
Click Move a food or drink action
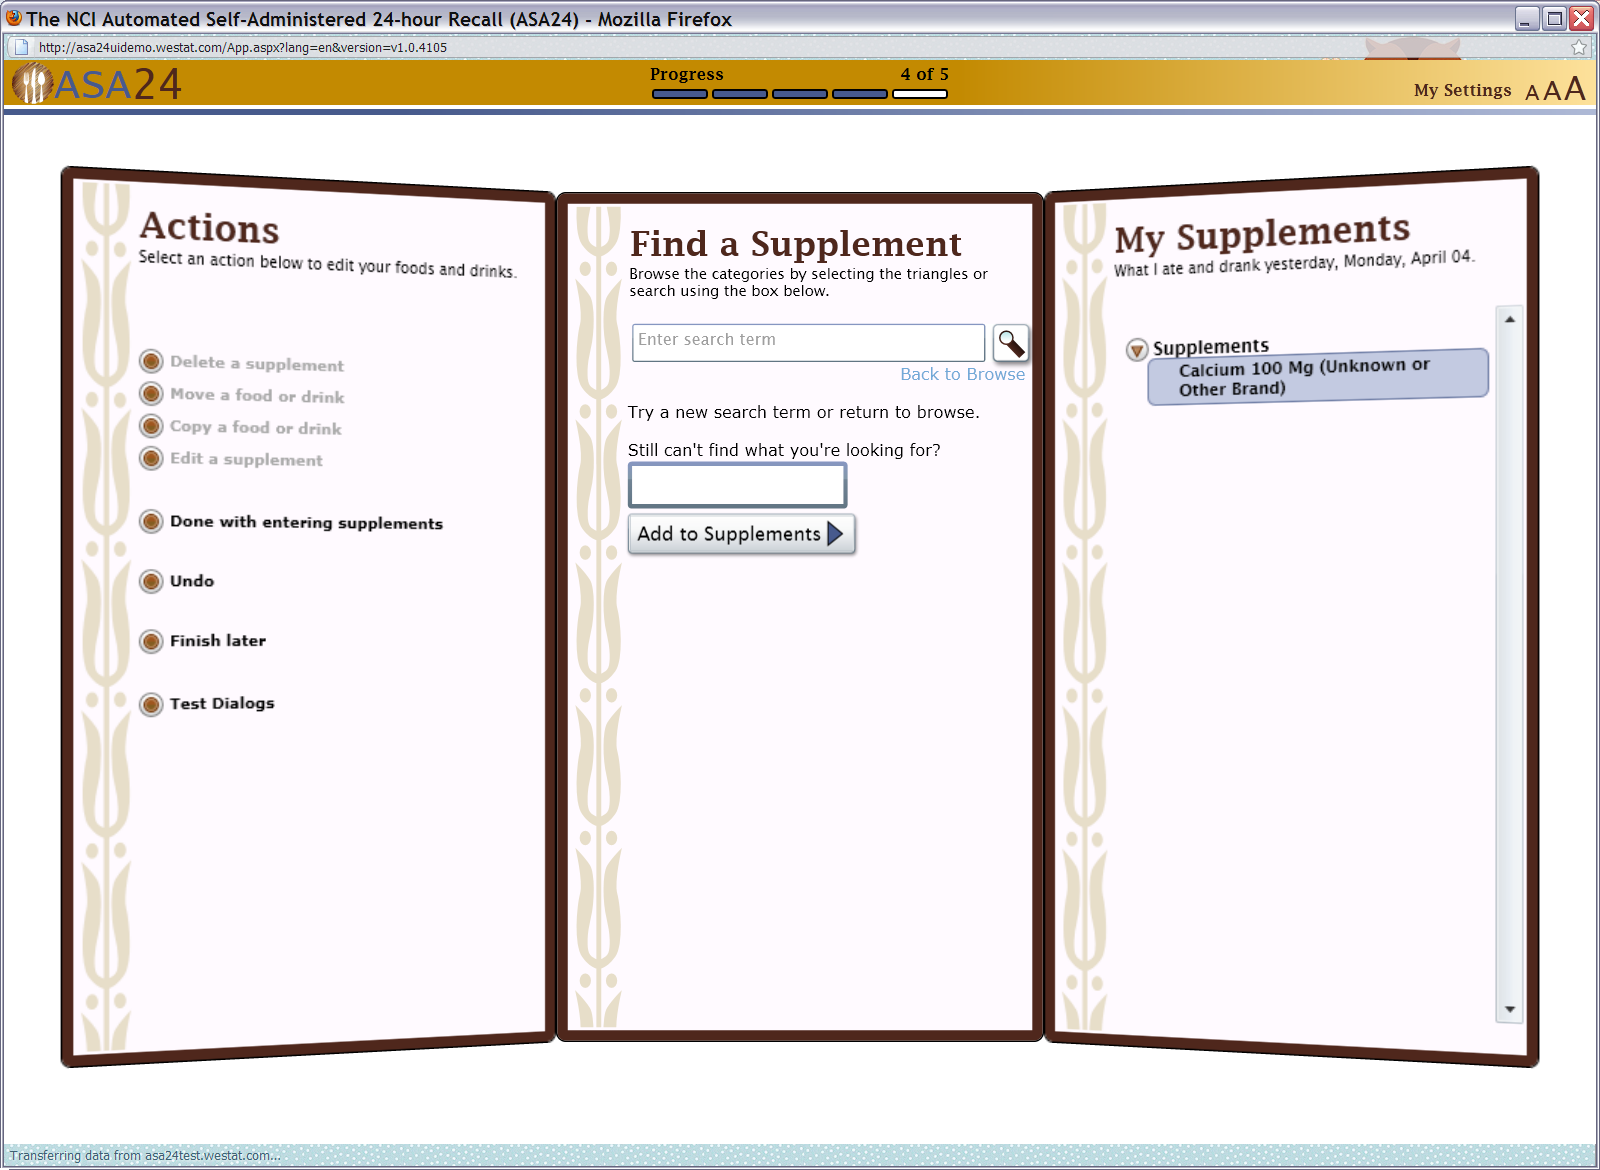(257, 395)
